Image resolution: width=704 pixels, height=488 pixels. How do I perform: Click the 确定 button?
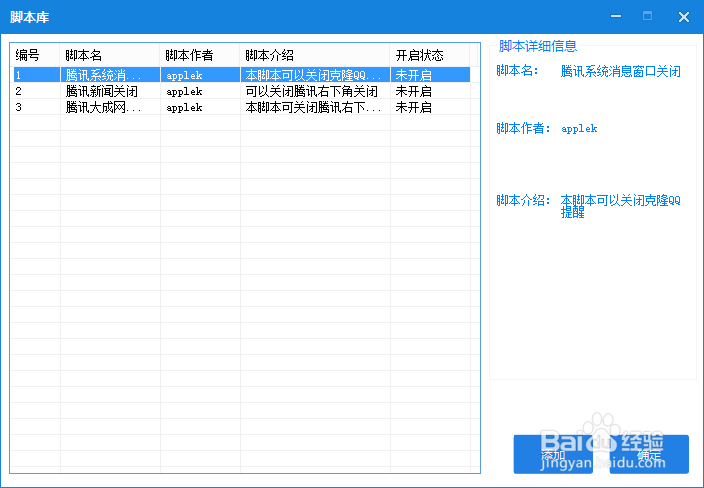point(649,454)
